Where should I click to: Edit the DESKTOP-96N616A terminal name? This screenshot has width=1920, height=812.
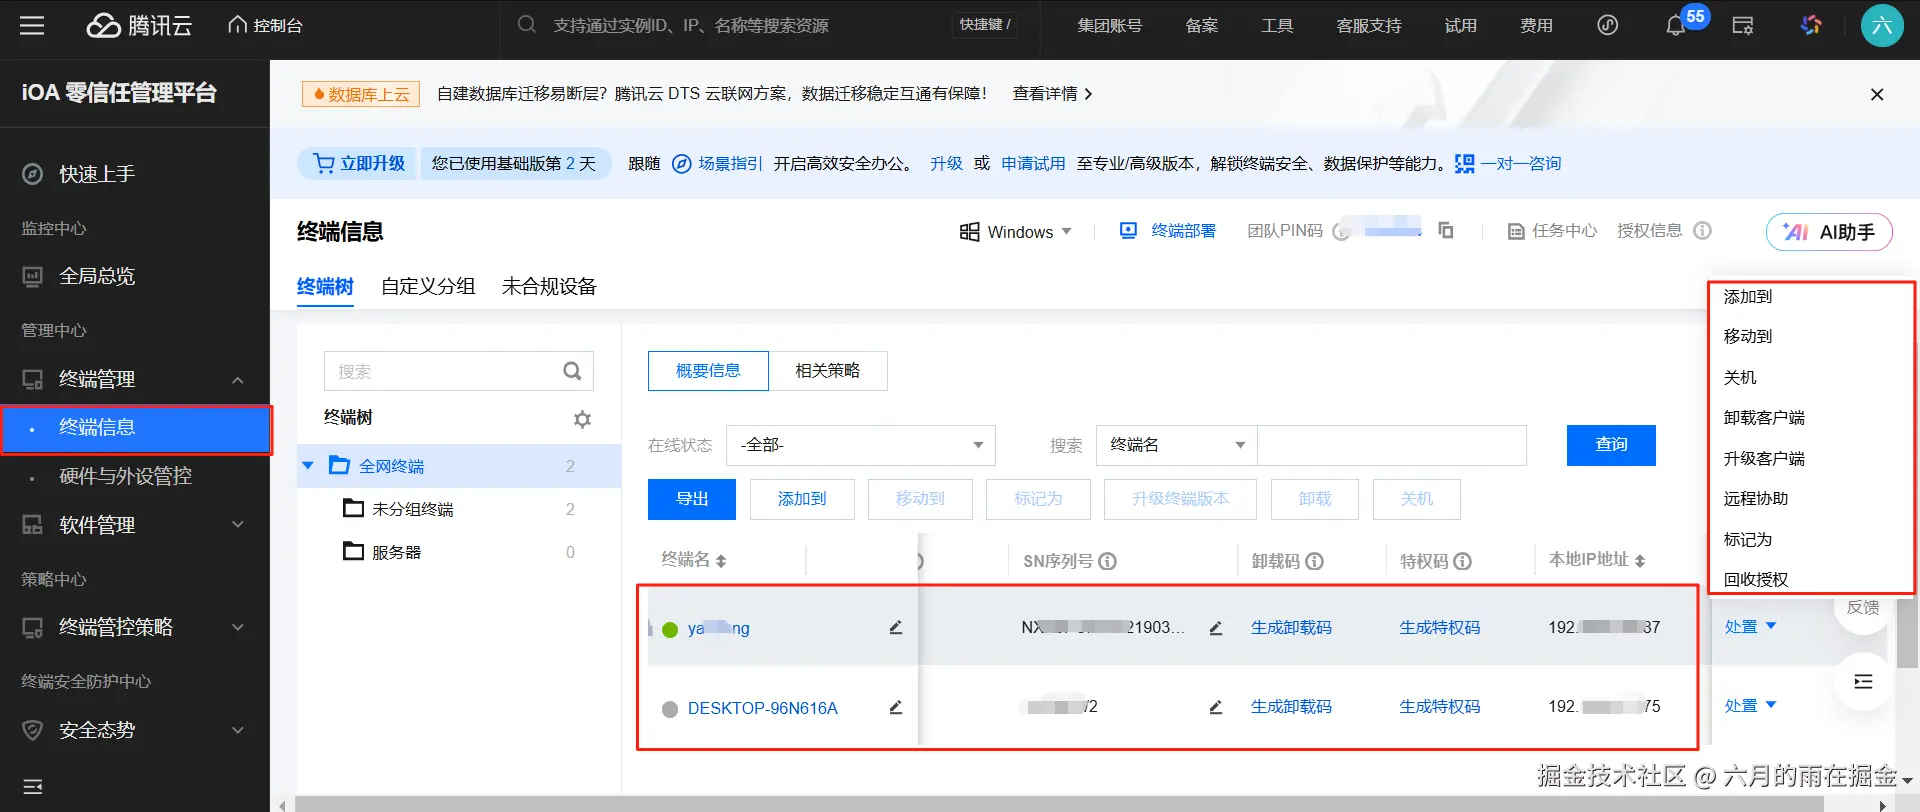[x=896, y=707]
